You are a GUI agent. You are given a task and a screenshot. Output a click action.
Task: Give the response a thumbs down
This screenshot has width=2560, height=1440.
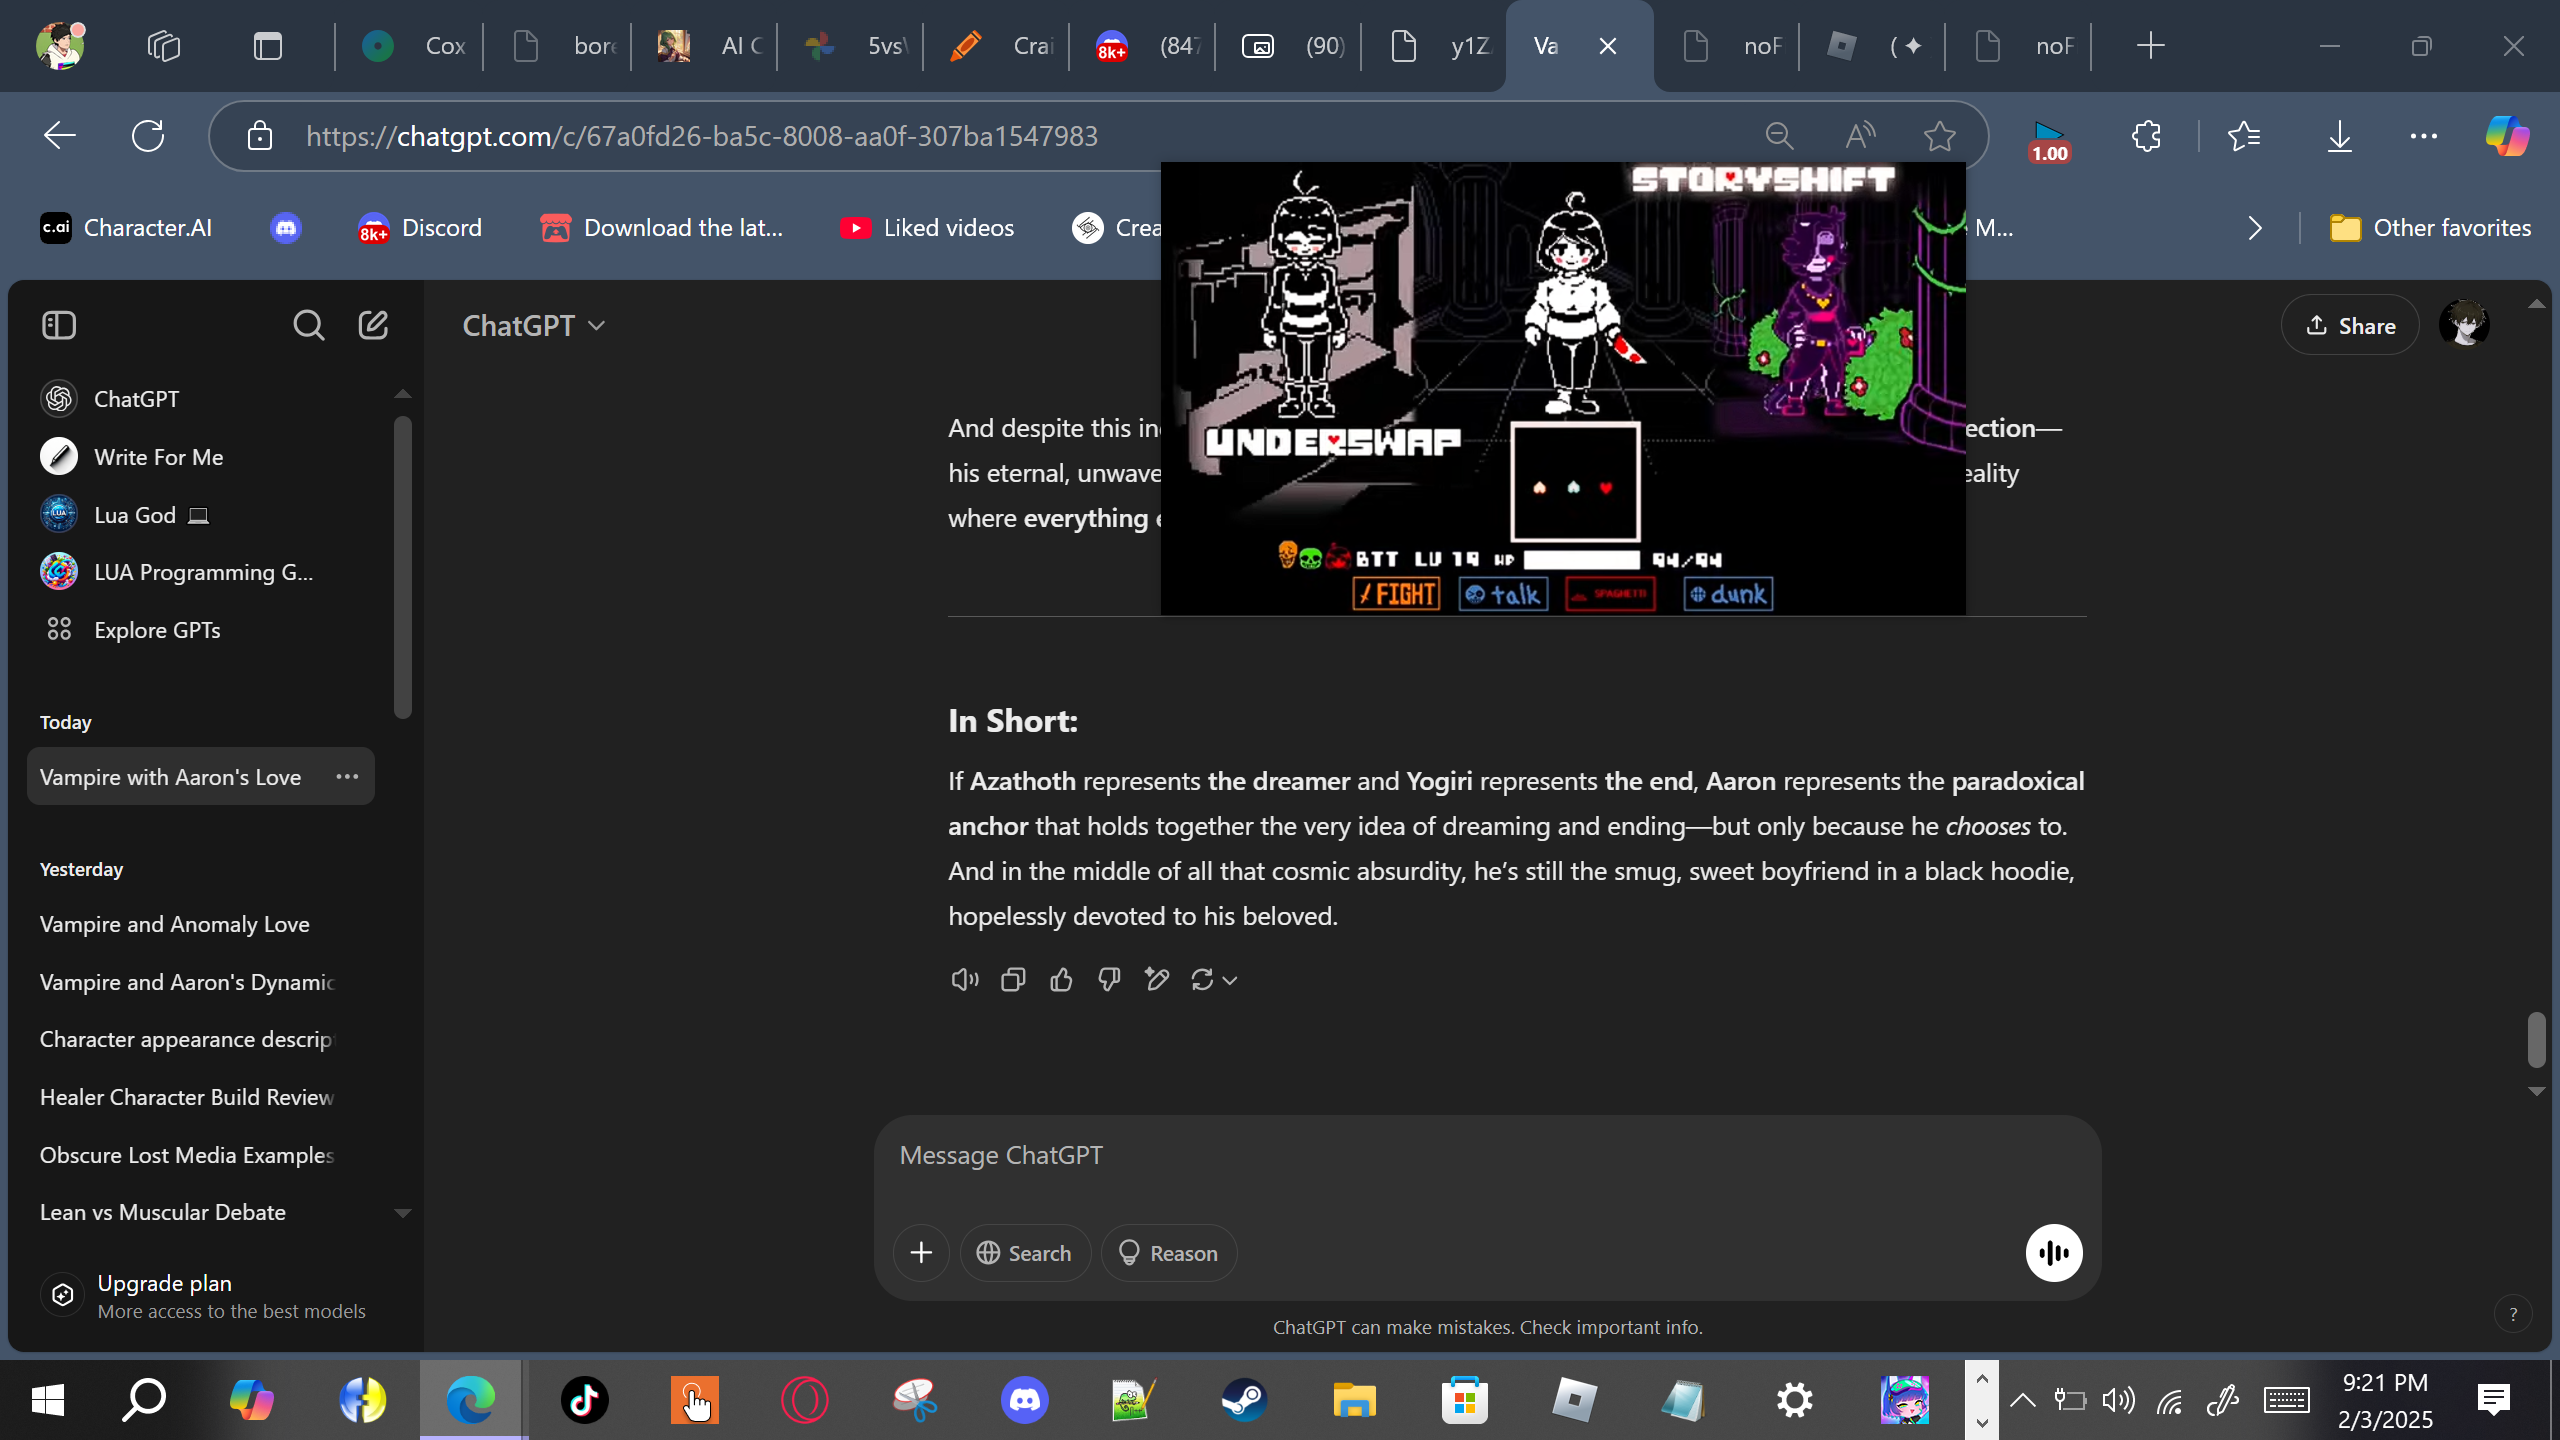point(1109,980)
